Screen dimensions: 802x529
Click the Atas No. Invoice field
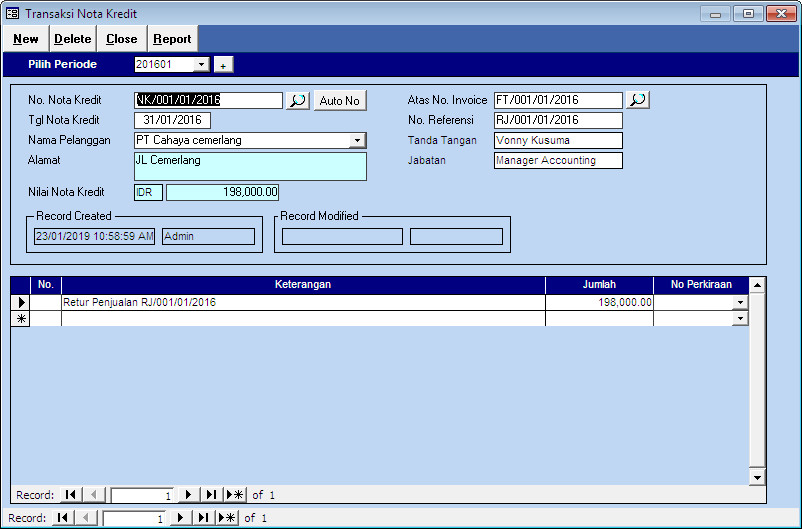tap(558, 100)
